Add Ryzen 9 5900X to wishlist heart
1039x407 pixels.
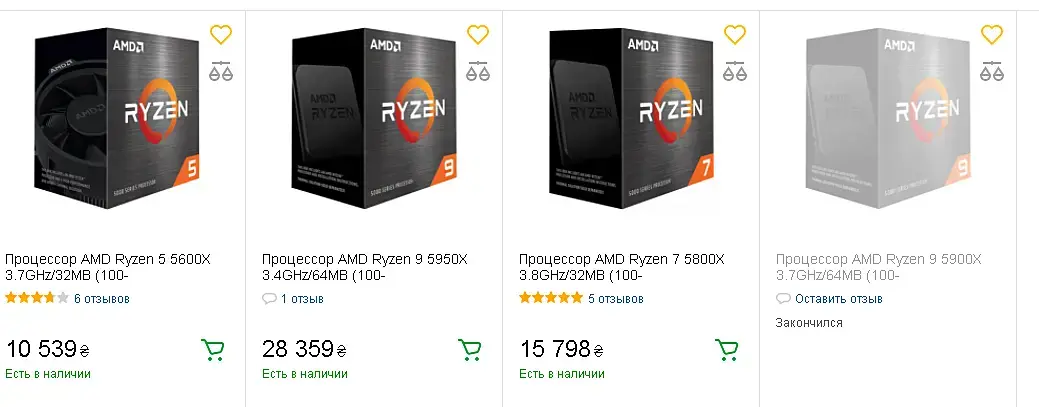click(991, 34)
